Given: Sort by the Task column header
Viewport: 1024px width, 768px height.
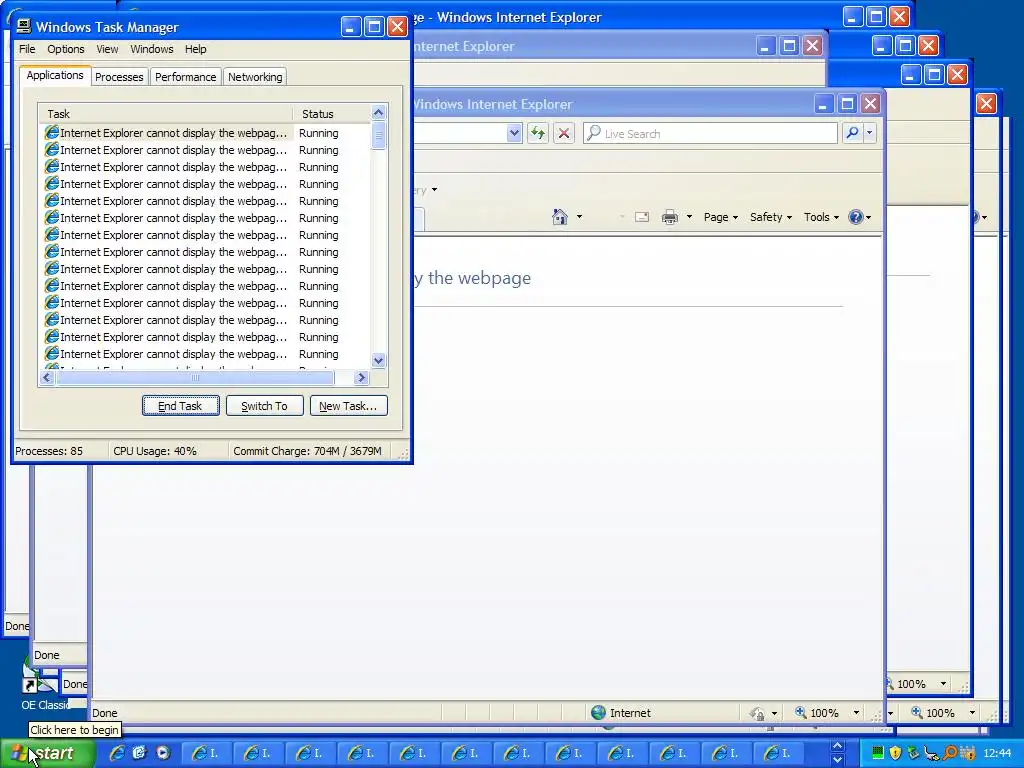Looking at the screenshot, I should 166,114.
